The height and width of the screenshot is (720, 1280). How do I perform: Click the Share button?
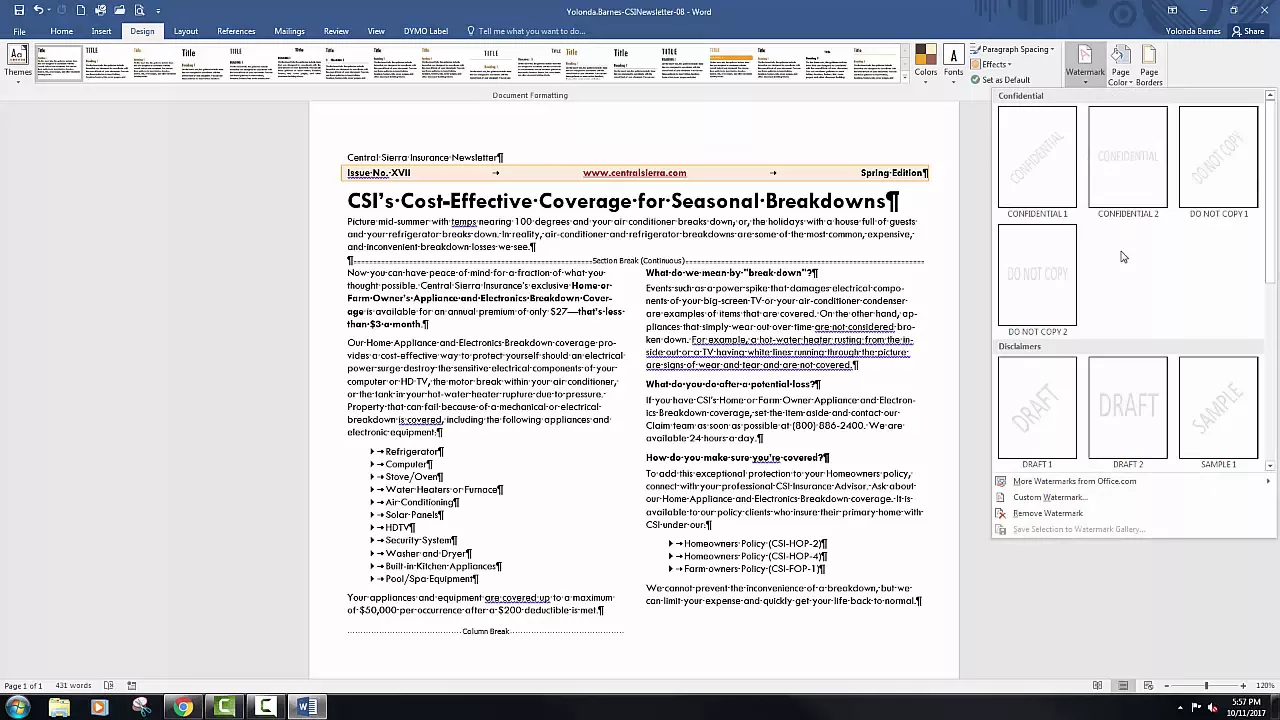[1248, 31]
